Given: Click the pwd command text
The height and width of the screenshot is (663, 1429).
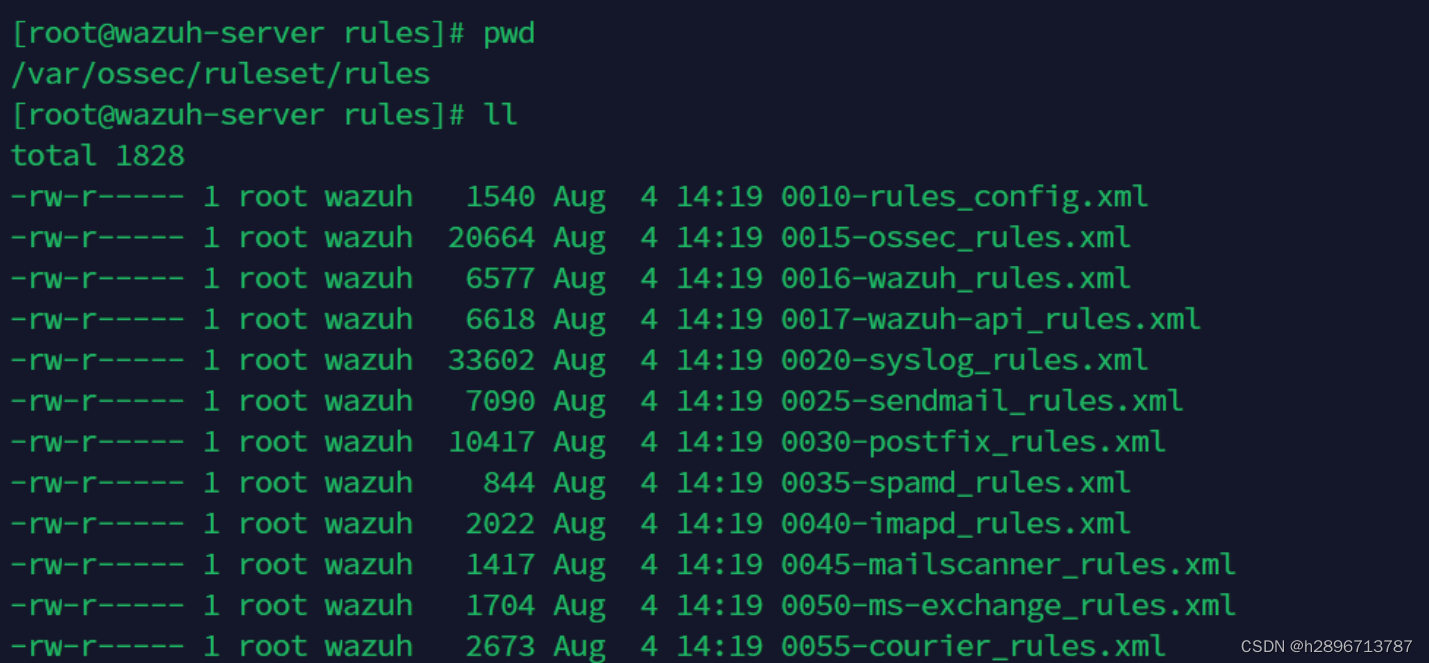Looking at the screenshot, I should [x=509, y=34].
